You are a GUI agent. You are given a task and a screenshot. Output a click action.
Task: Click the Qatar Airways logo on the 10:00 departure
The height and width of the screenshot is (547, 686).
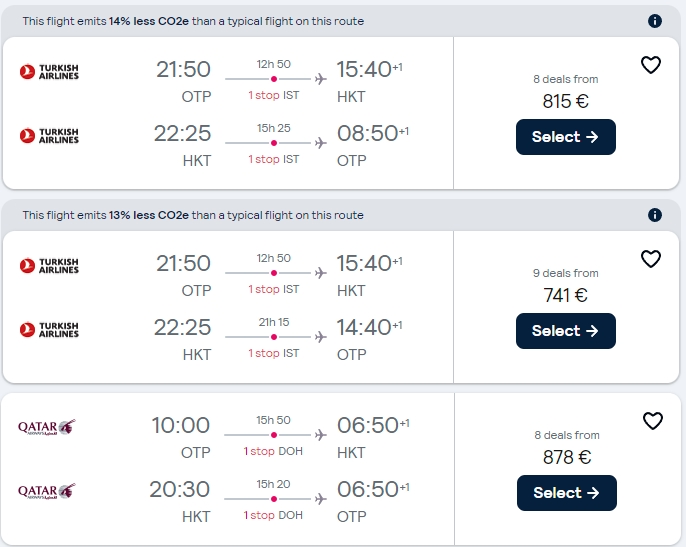click(x=47, y=427)
